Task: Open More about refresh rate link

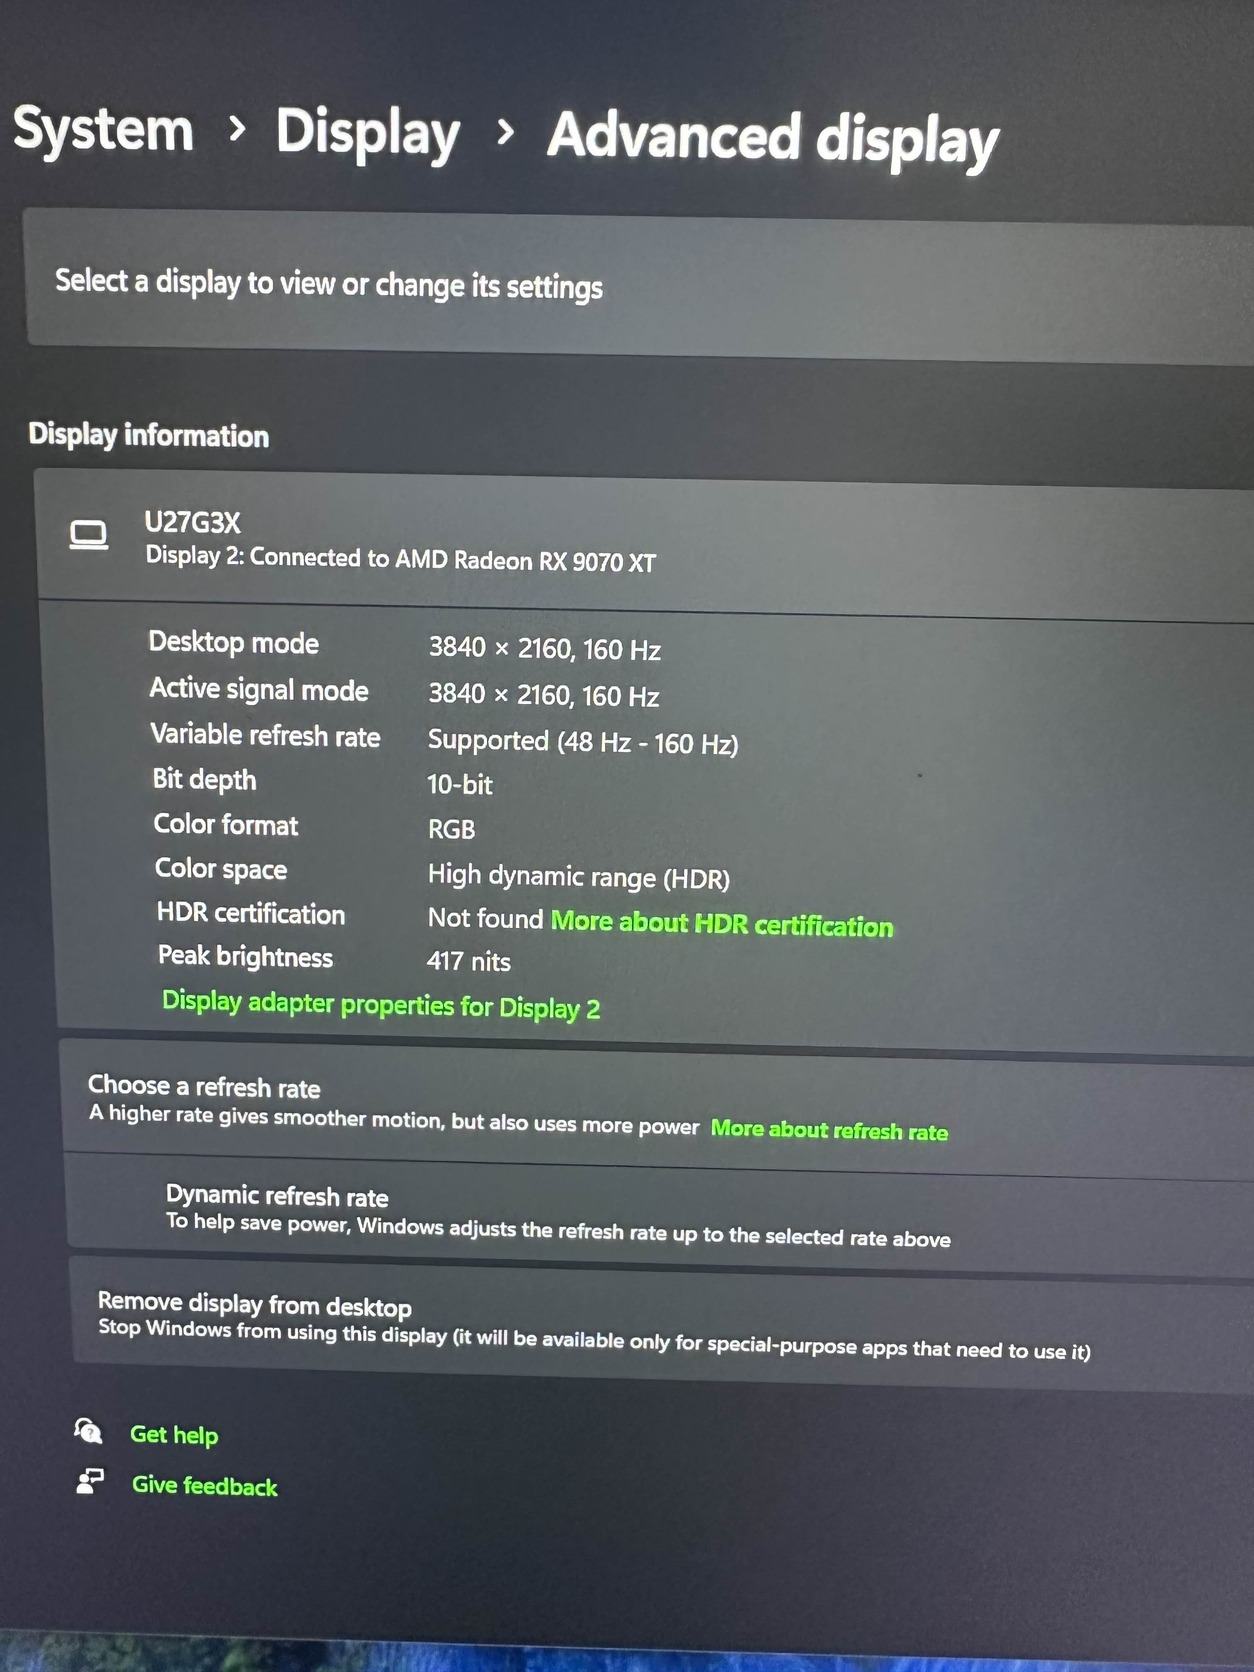Action: [829, 1130]
